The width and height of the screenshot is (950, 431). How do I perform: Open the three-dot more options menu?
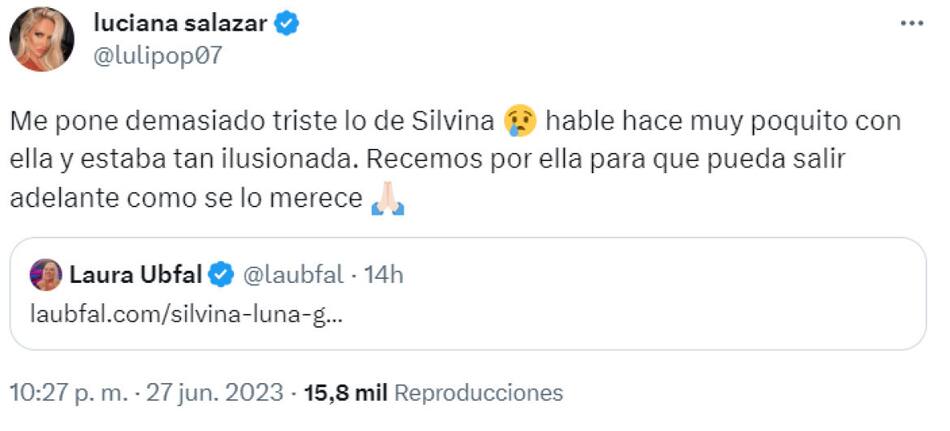coord(911,24)
